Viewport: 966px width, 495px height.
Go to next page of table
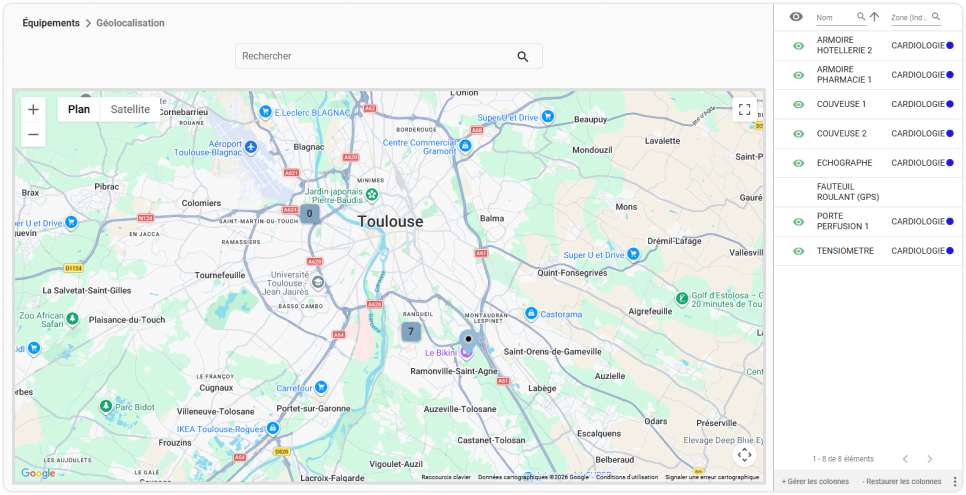pyautogui.click(x=930, y=459)
